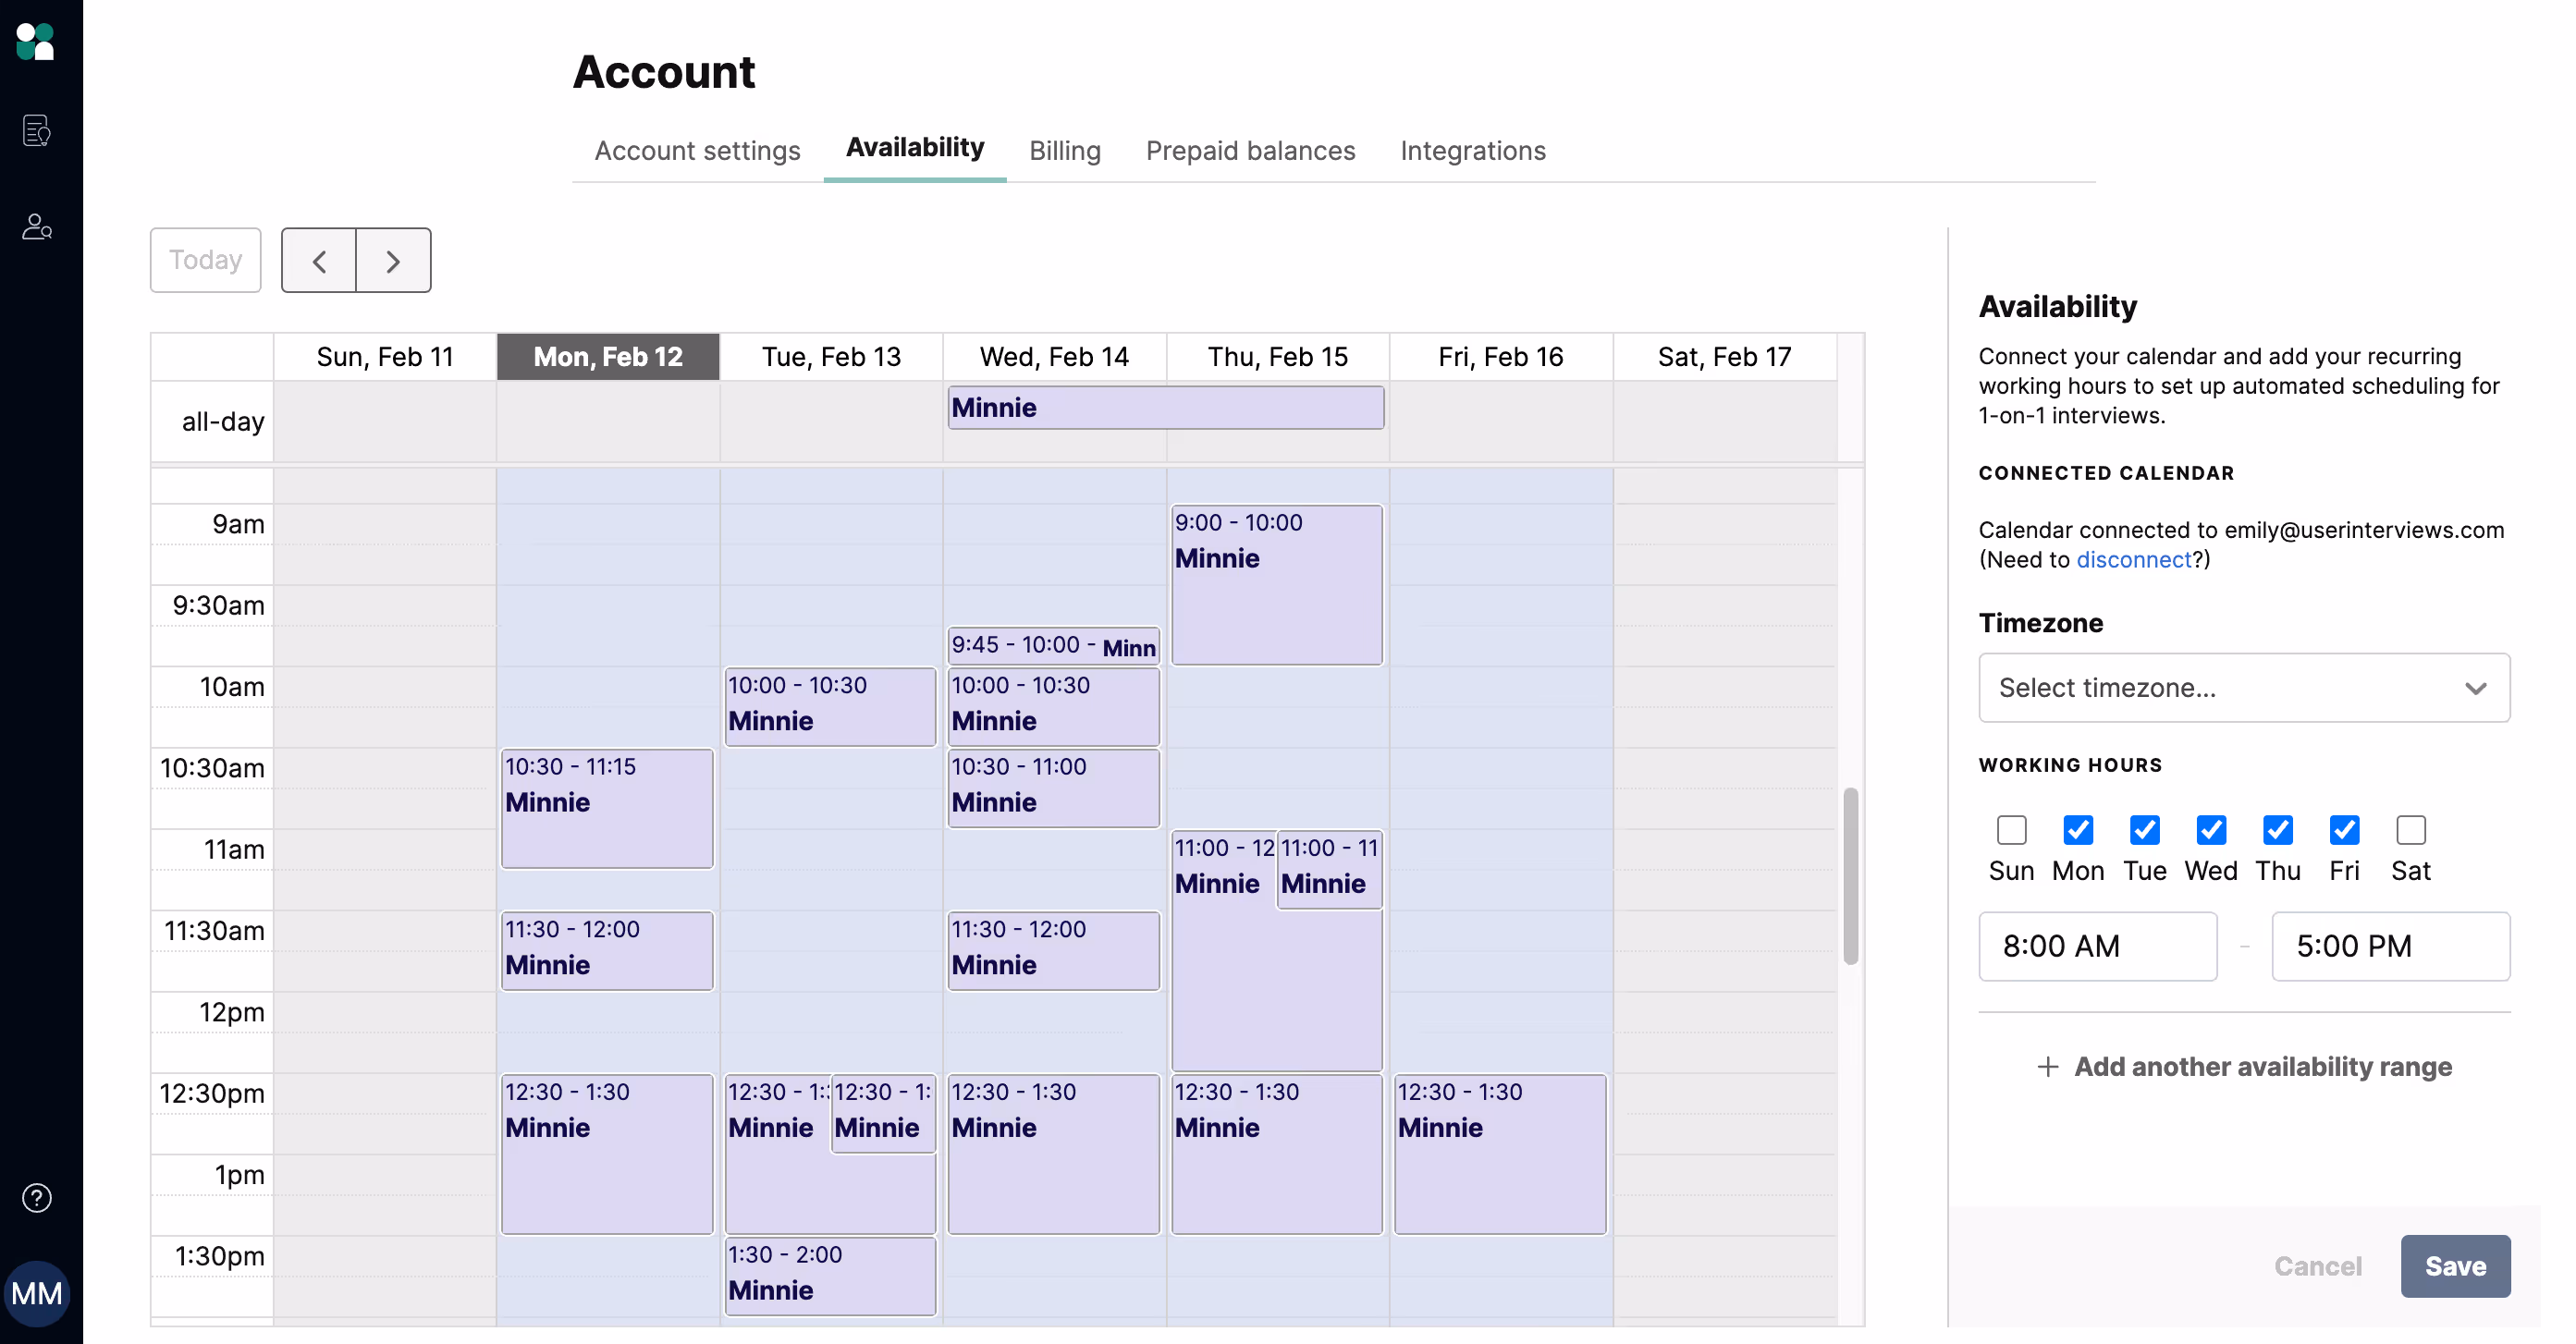Click the User Interviews logo icon
The image size is (2576, 1344).
coord(36,42)
